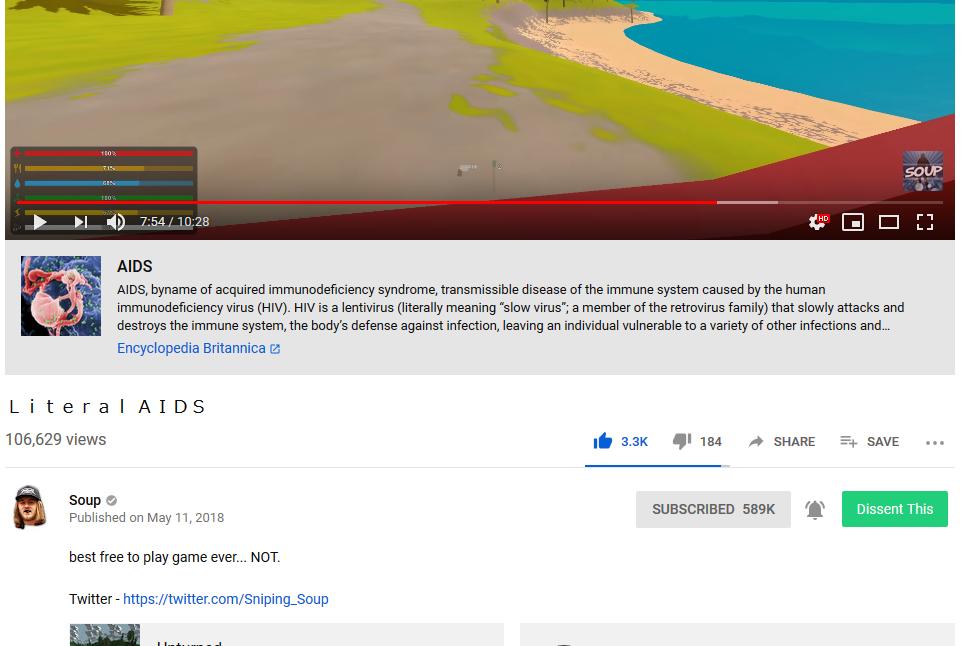This screenshot has height=646, width=977.
Task: Share the video
Action: coord(782,442)
